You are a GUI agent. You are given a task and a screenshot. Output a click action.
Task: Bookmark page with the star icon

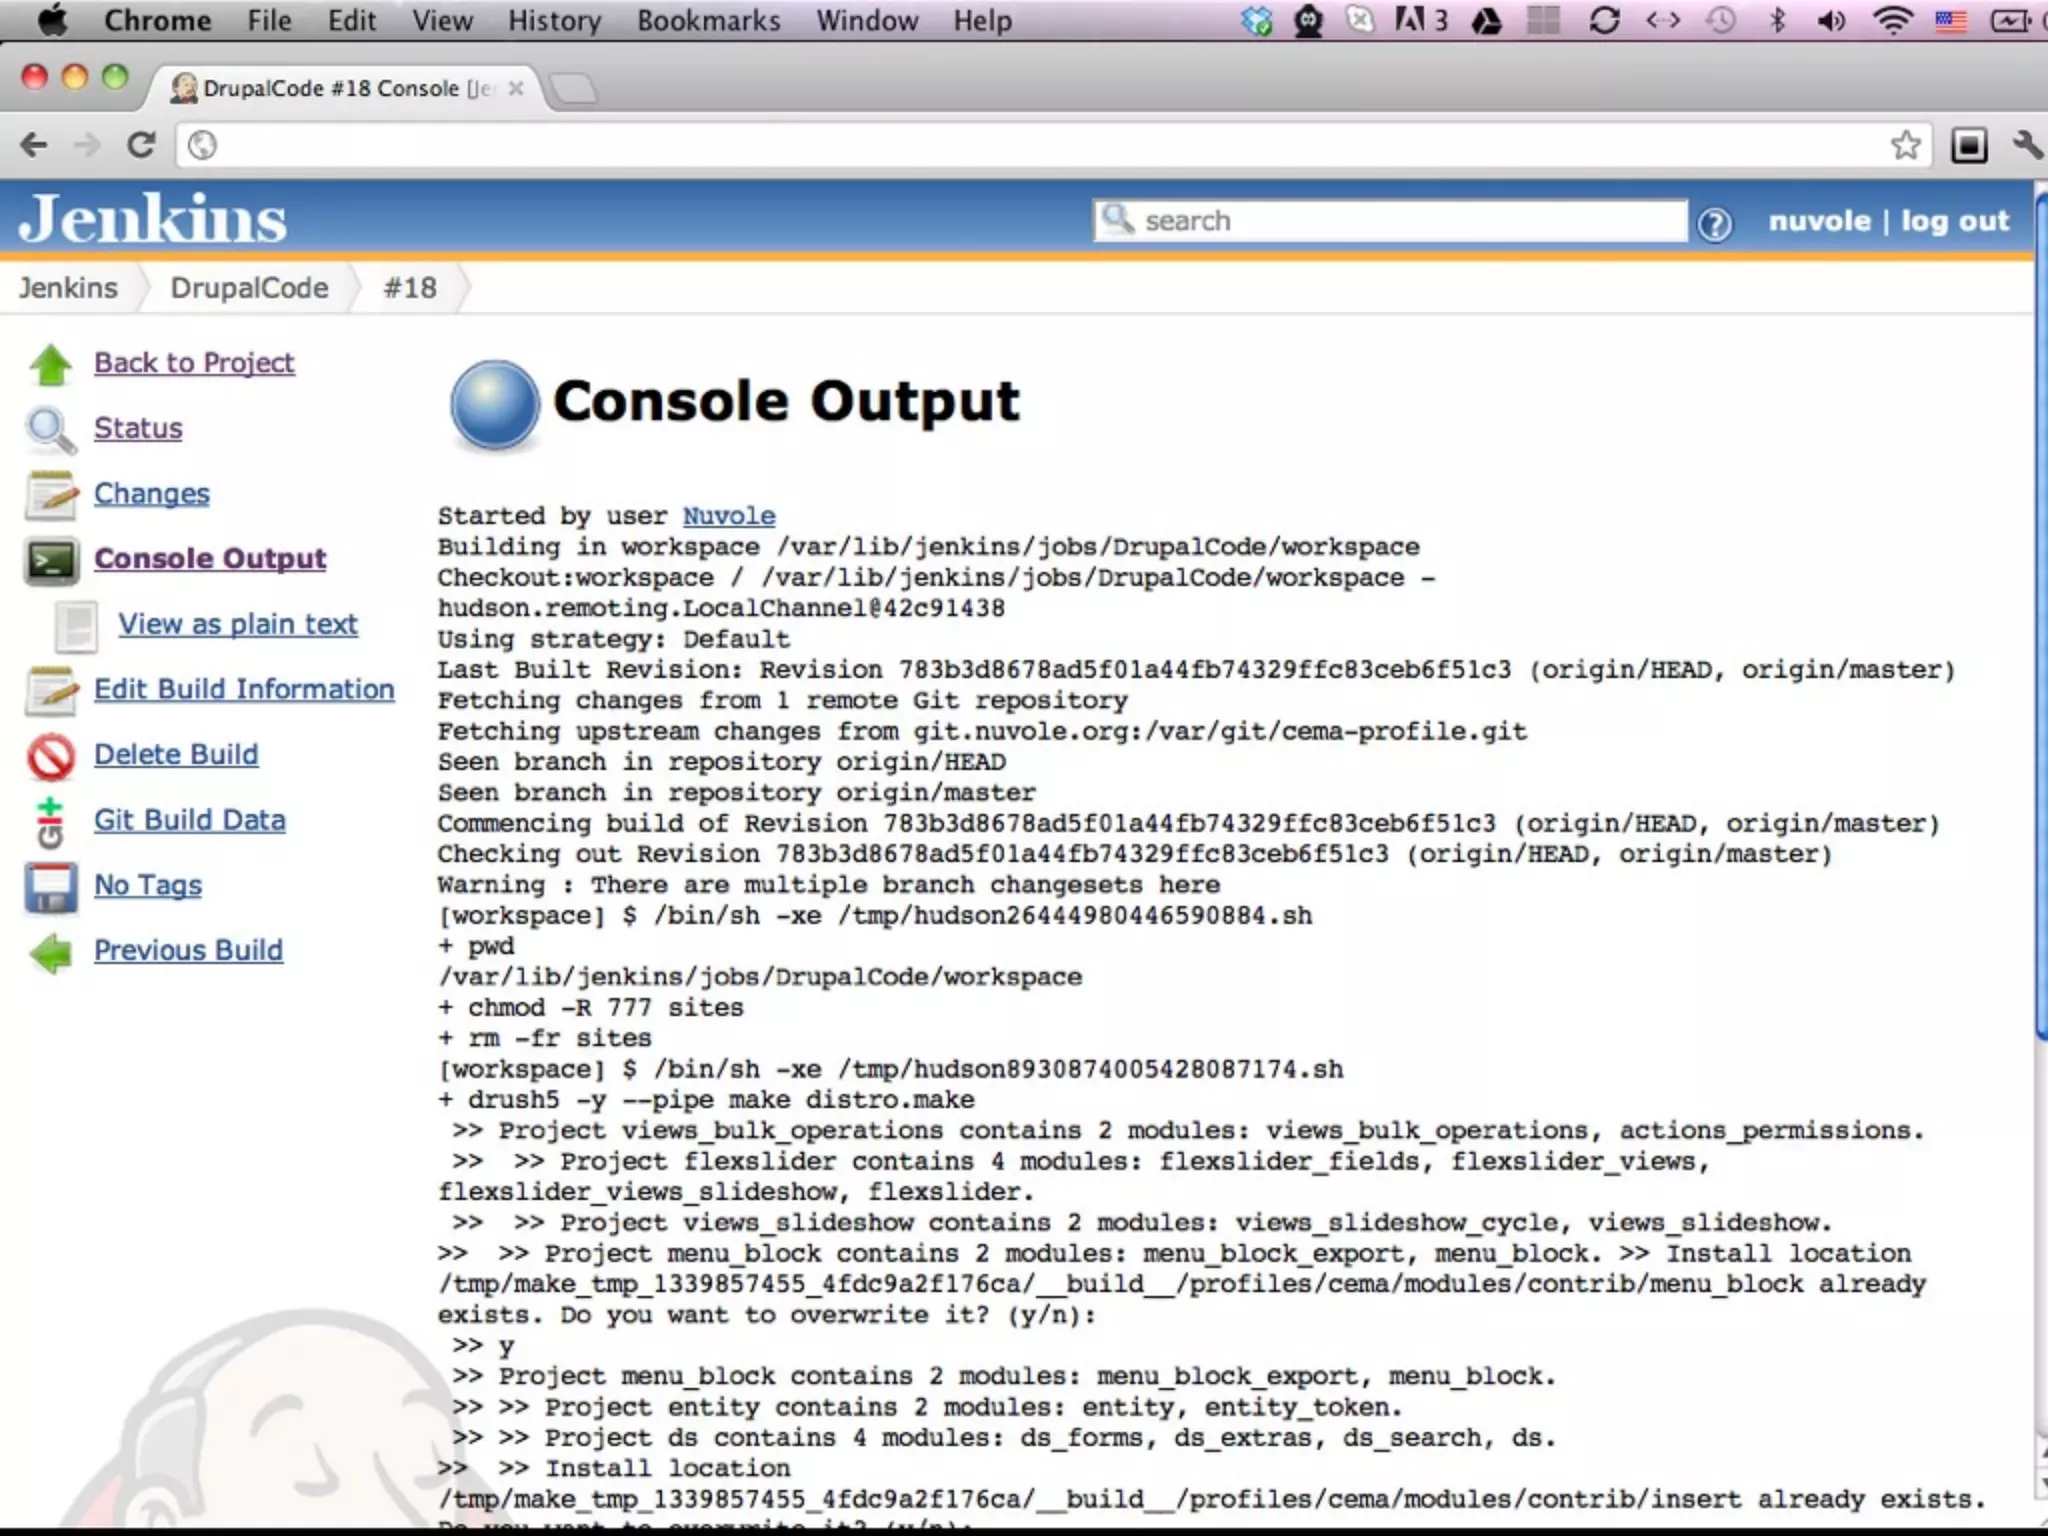point(1905,146)
